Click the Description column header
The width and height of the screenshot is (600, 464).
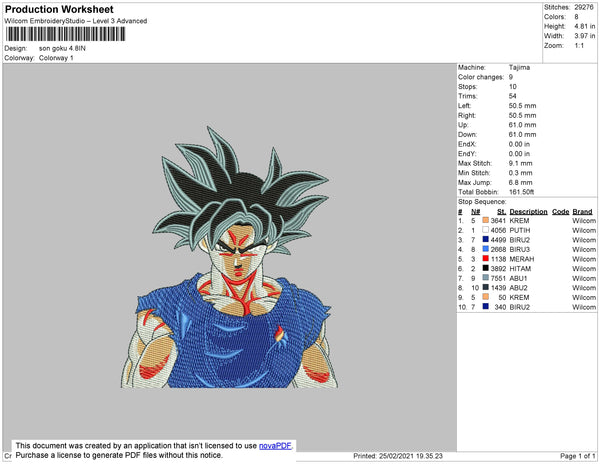click(x=528, y=212)
